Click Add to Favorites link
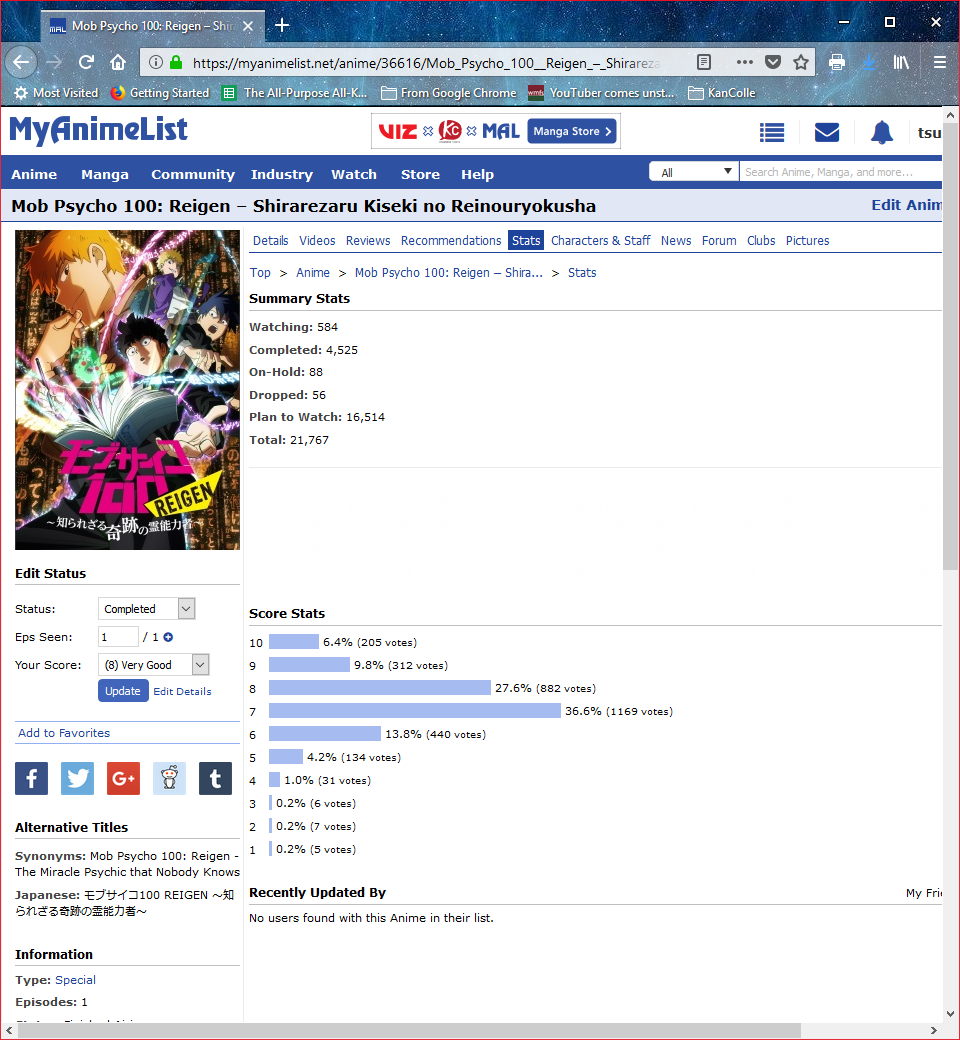 click(64, 733)
